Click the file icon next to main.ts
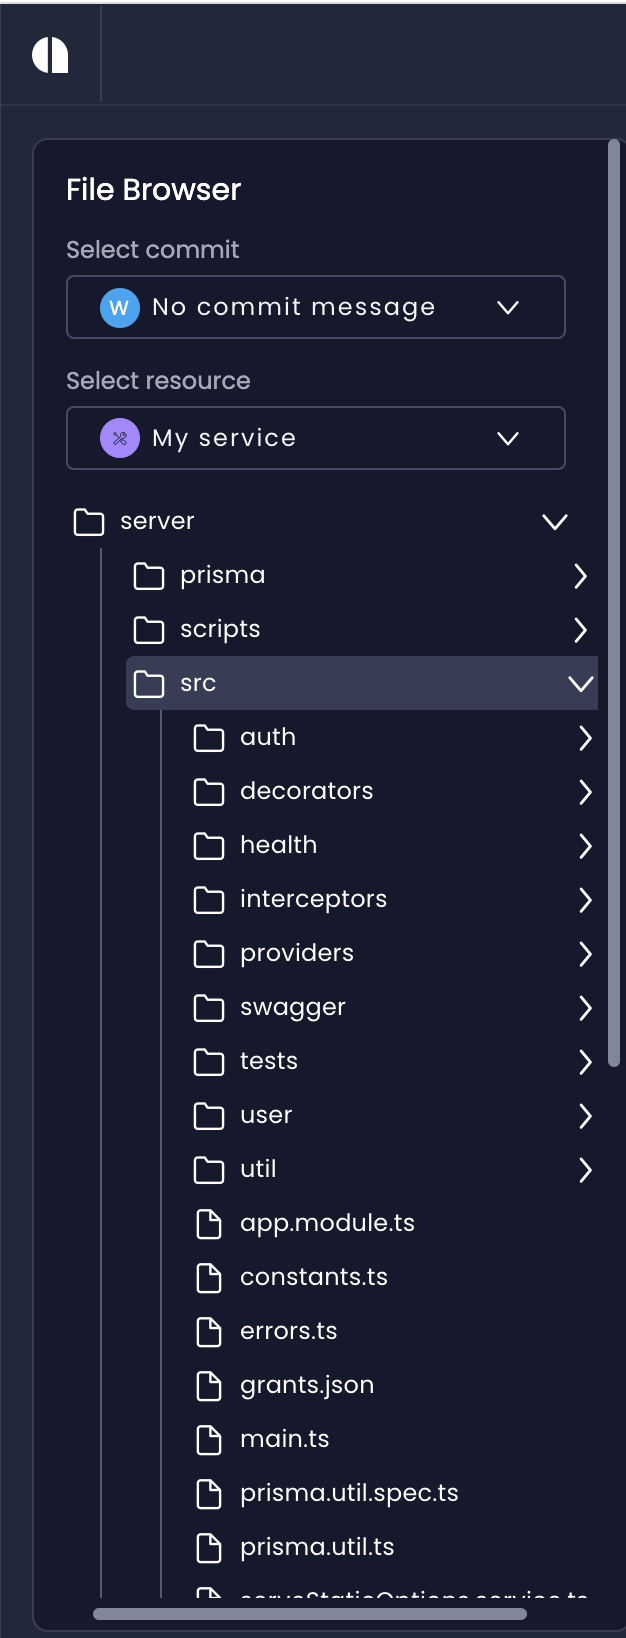The height and width of the screenshot is (1638, 626). click(209, 1439)
